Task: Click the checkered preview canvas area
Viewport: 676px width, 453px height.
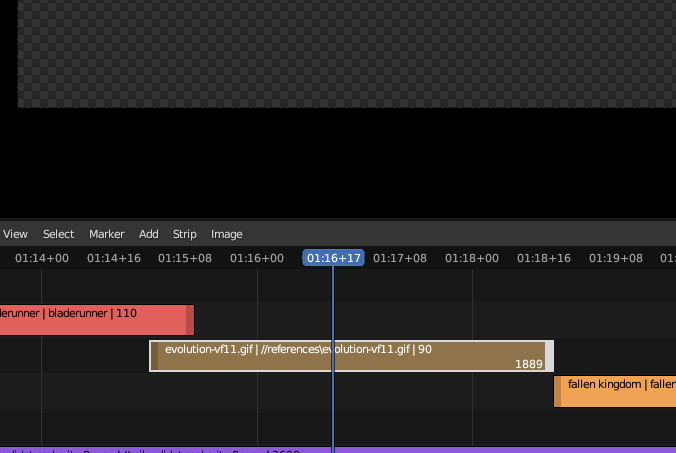Action: coord(347,53)
